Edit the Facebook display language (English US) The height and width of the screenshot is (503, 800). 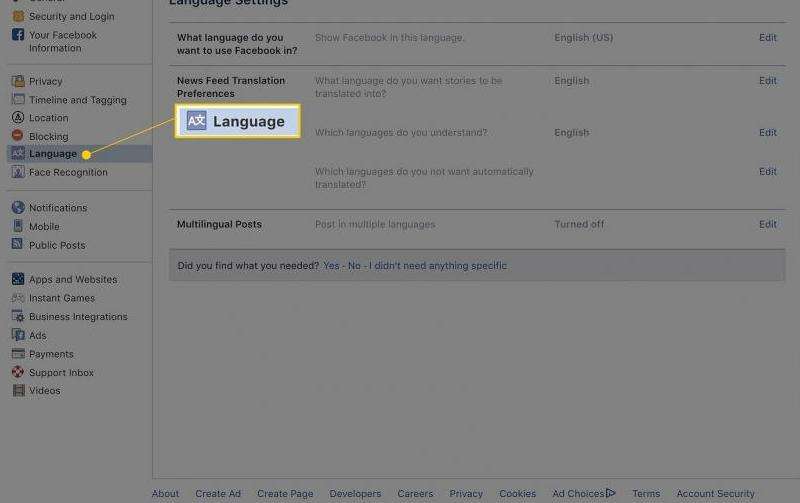point(767,38)
